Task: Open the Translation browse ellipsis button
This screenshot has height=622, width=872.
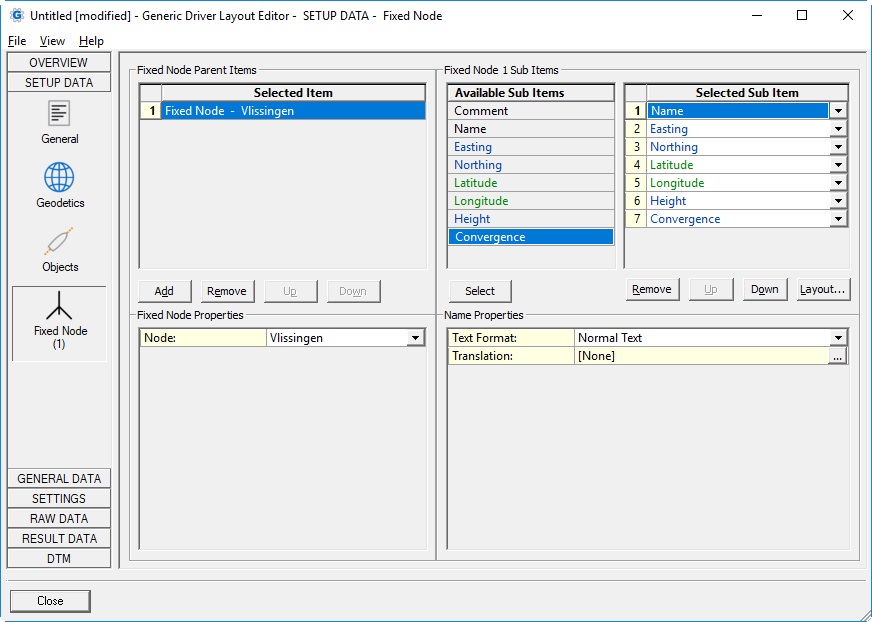Action: pos(838,356)
